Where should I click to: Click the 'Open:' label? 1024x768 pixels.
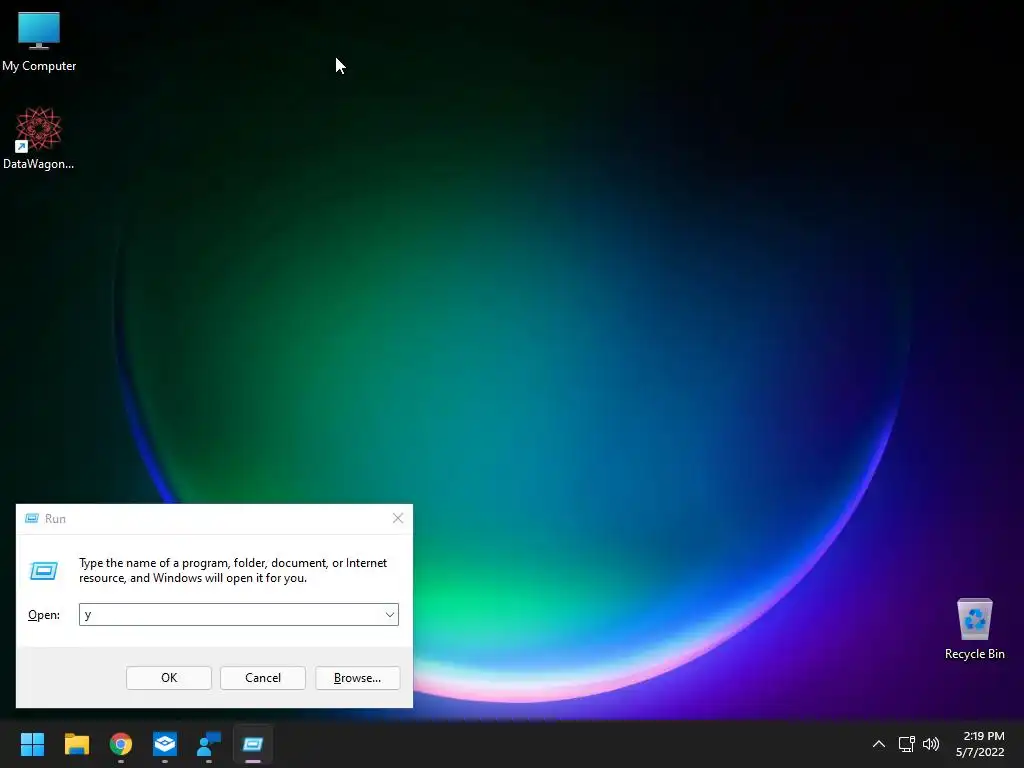[x=44, y=615]
